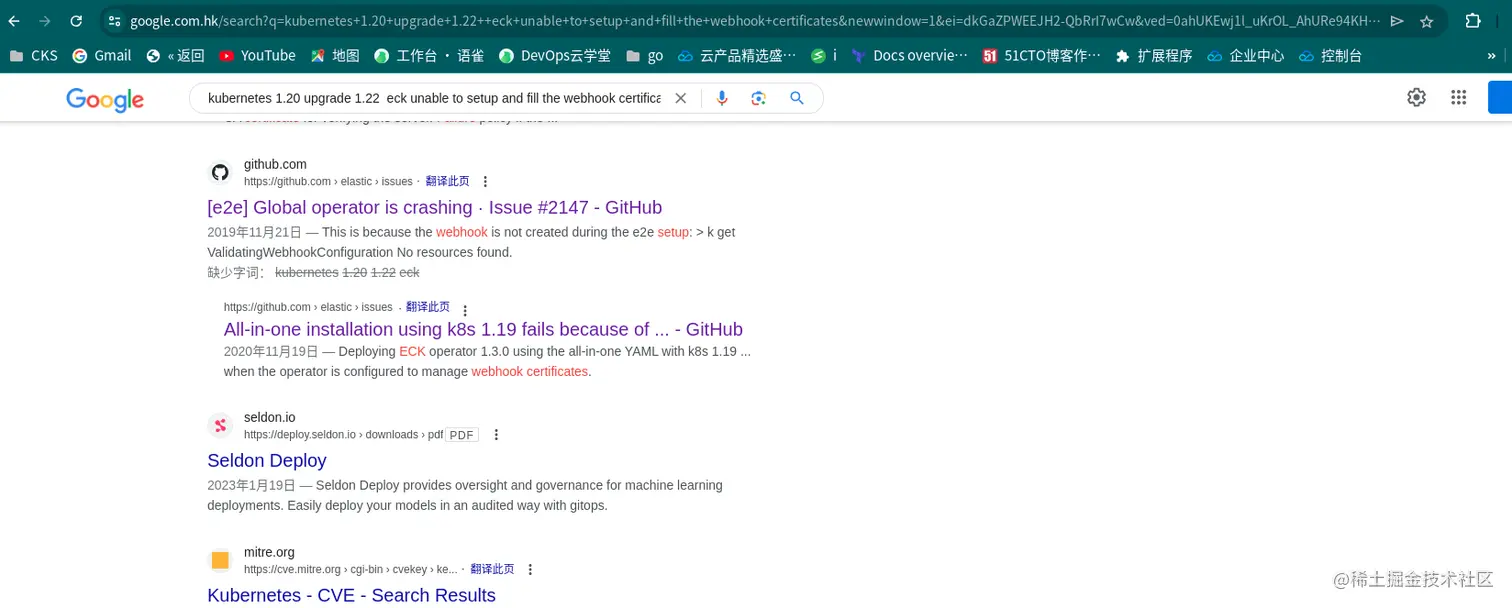Open the 51CTO博客作… bookmark
This screenshot has height=608, width=1512.
[1041, 56]
